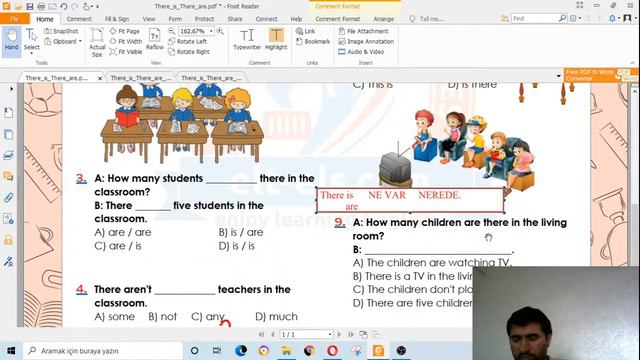640x360 pixels.
Task: Undo the last action
Action: click(63, 7)
